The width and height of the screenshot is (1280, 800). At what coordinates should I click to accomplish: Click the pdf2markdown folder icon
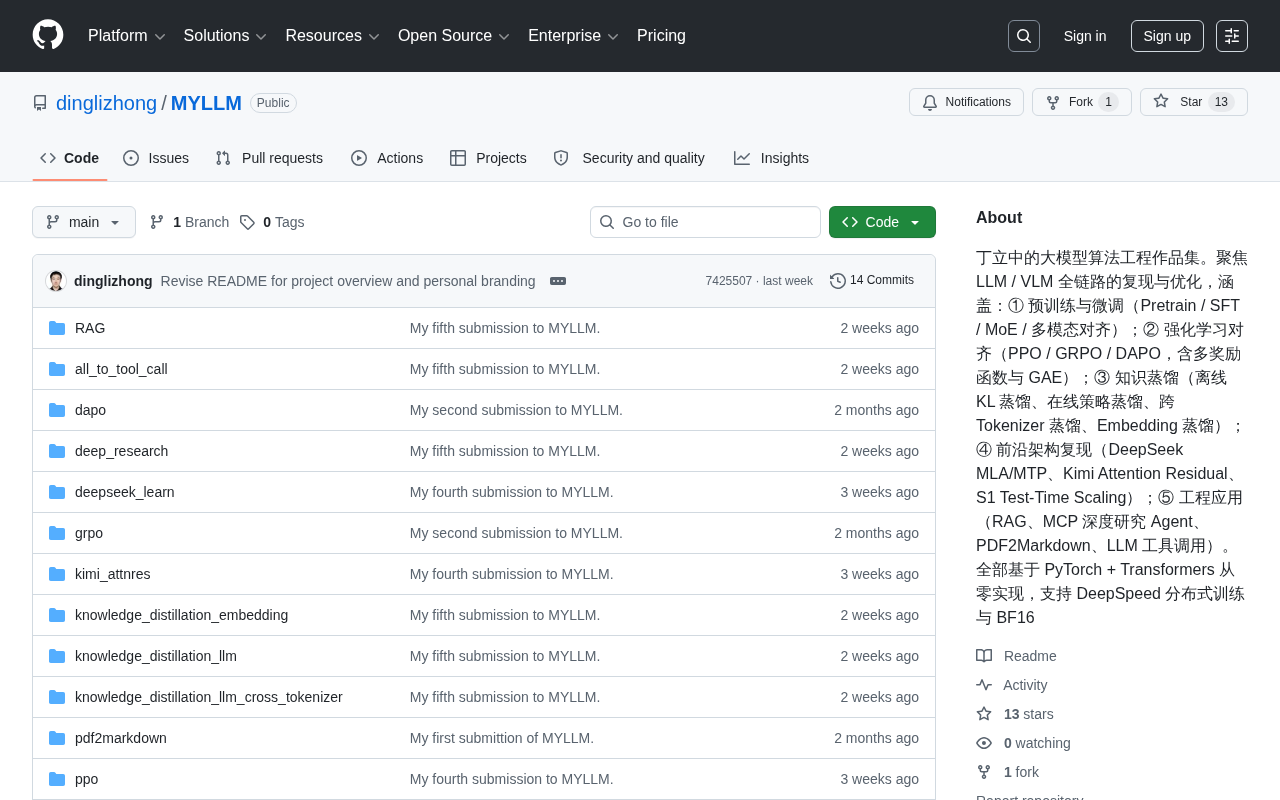(x=57, y=738)
